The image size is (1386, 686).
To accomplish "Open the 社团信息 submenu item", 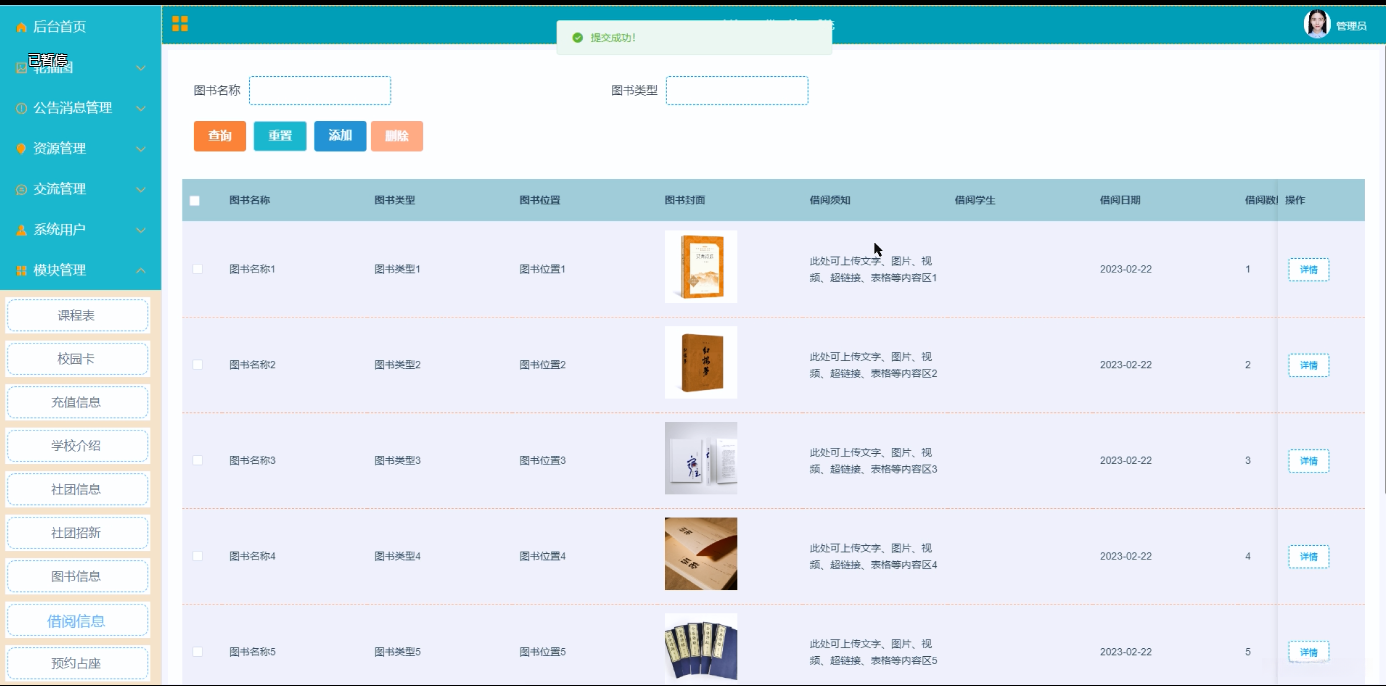I will (77, 489).
